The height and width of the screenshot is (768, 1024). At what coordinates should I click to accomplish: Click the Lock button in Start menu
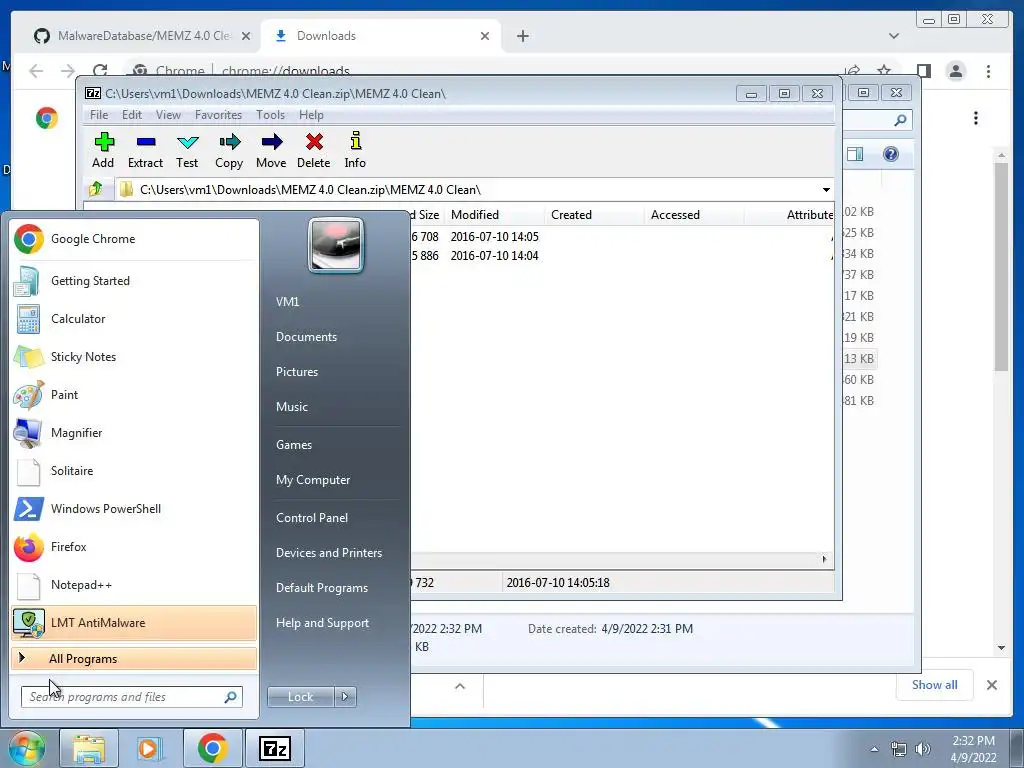click(x=300, y=697)
